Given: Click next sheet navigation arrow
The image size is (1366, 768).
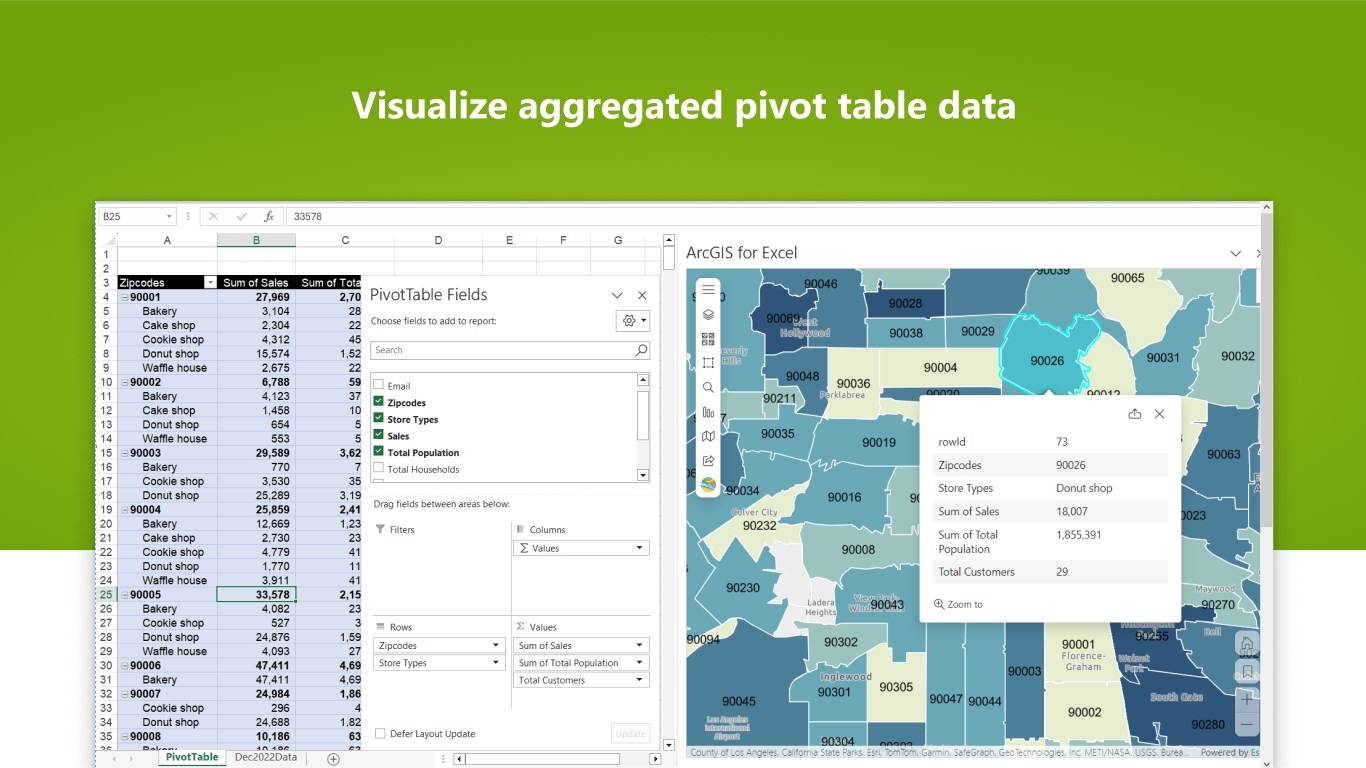Looking at the screenshot, I should coord(131,758).
